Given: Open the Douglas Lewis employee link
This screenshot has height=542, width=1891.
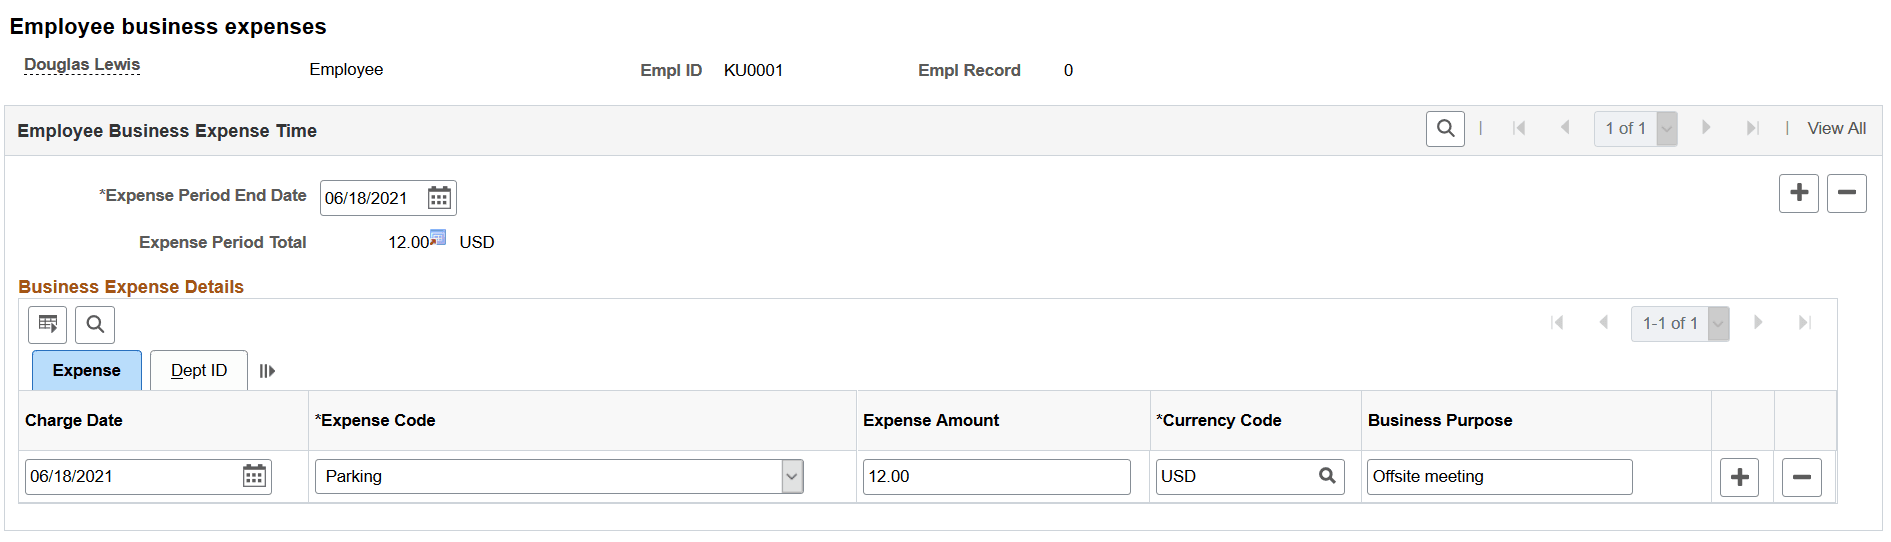Looking at the screenshot, I should pyautogui.click(x=82, y=65).
